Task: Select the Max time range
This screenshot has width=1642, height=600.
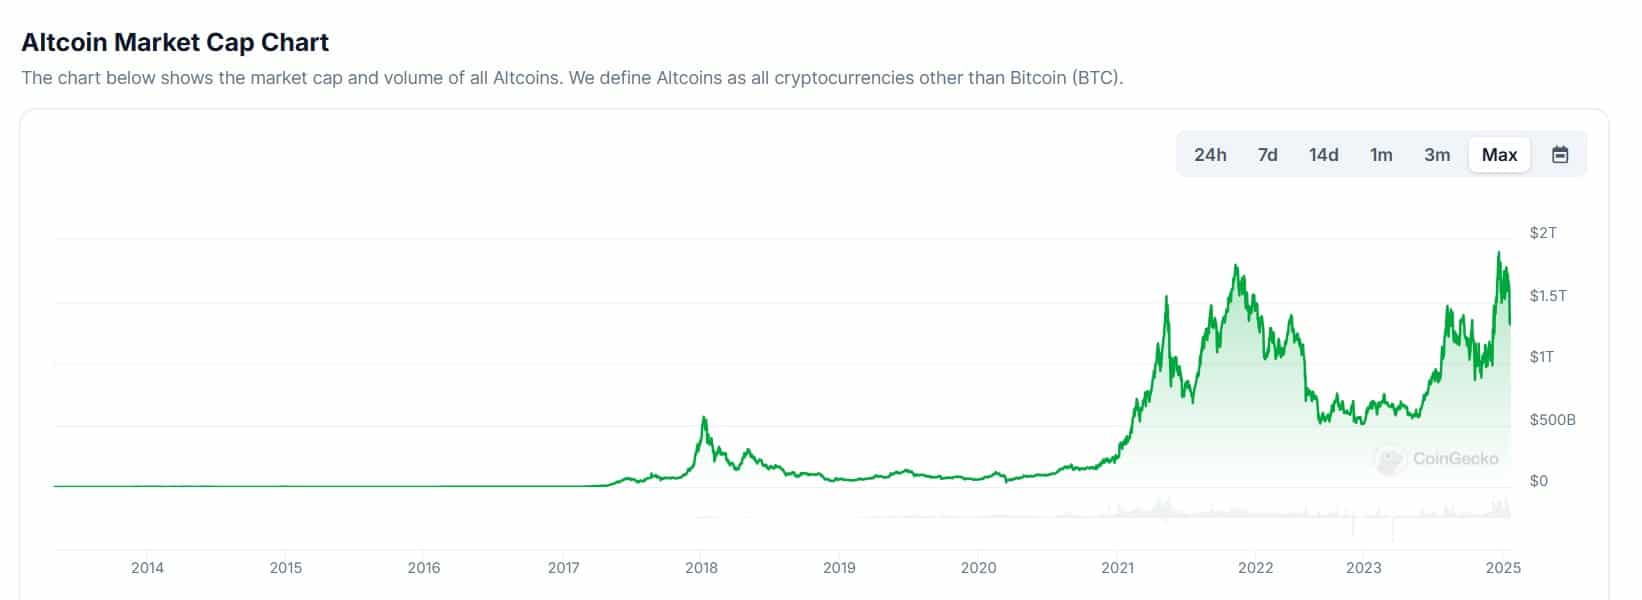Action: coord(1499,155)
